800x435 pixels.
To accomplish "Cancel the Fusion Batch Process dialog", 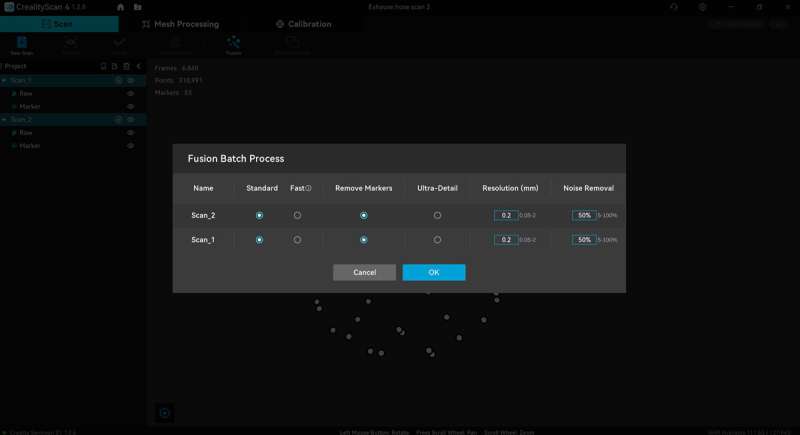I will 364,272.
